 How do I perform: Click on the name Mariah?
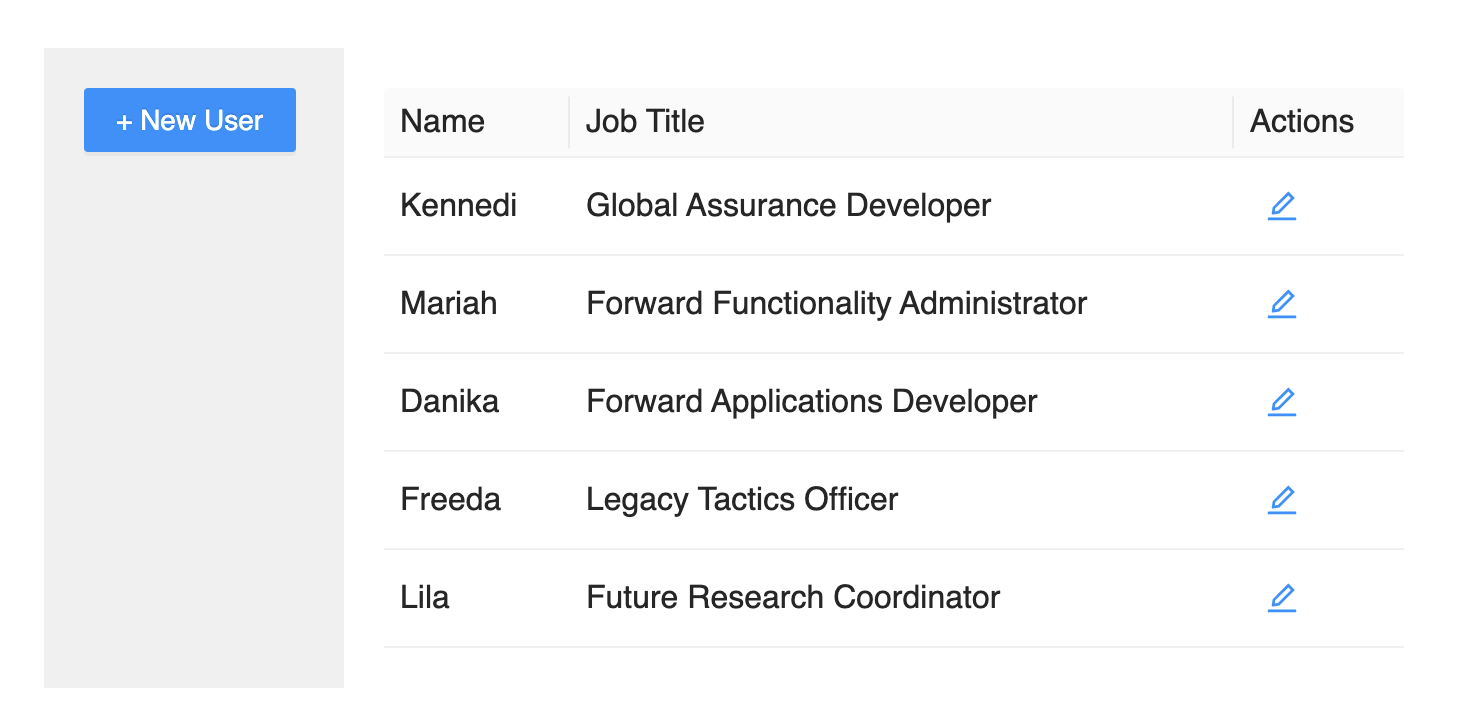[x=448, y=304]
